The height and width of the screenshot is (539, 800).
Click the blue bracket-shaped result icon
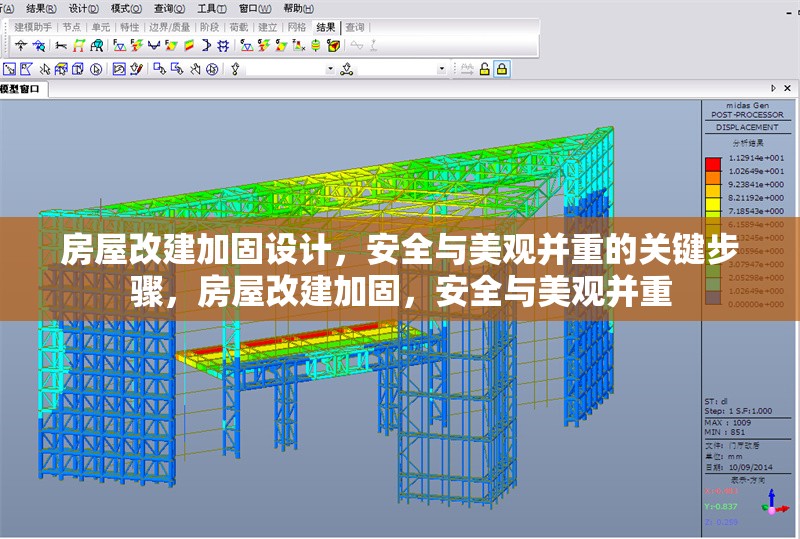point(206,45)
